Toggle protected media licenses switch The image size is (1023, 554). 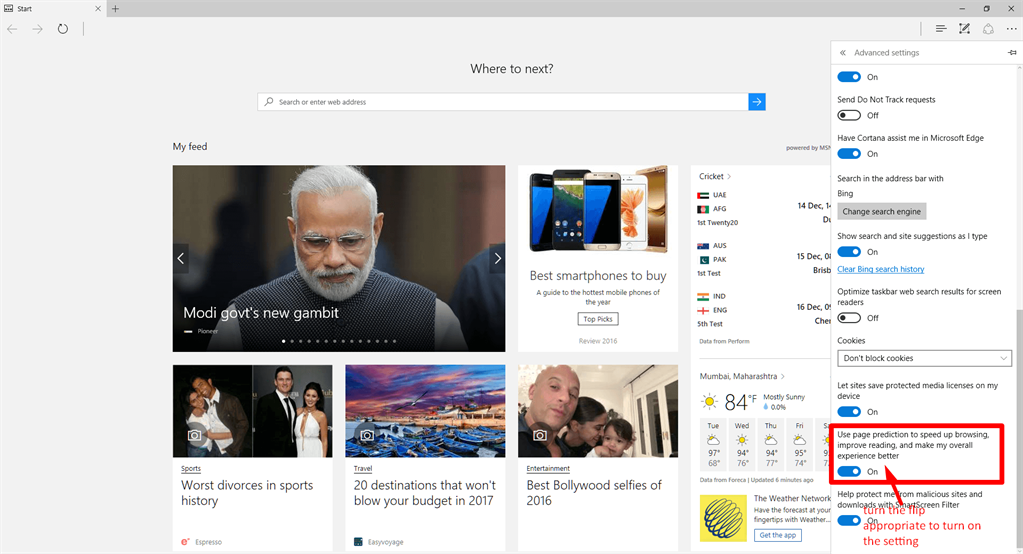click(849, 412)
